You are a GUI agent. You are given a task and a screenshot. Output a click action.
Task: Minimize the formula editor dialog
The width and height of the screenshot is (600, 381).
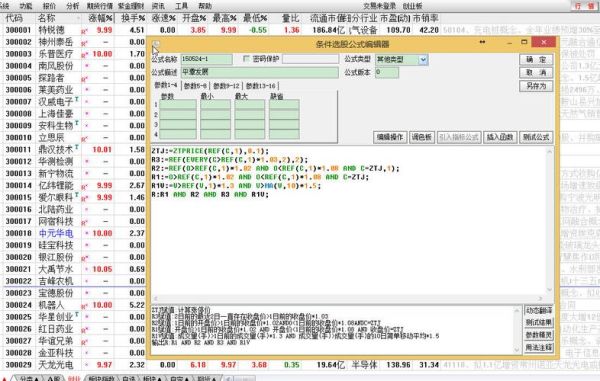[x=509, y=43]
